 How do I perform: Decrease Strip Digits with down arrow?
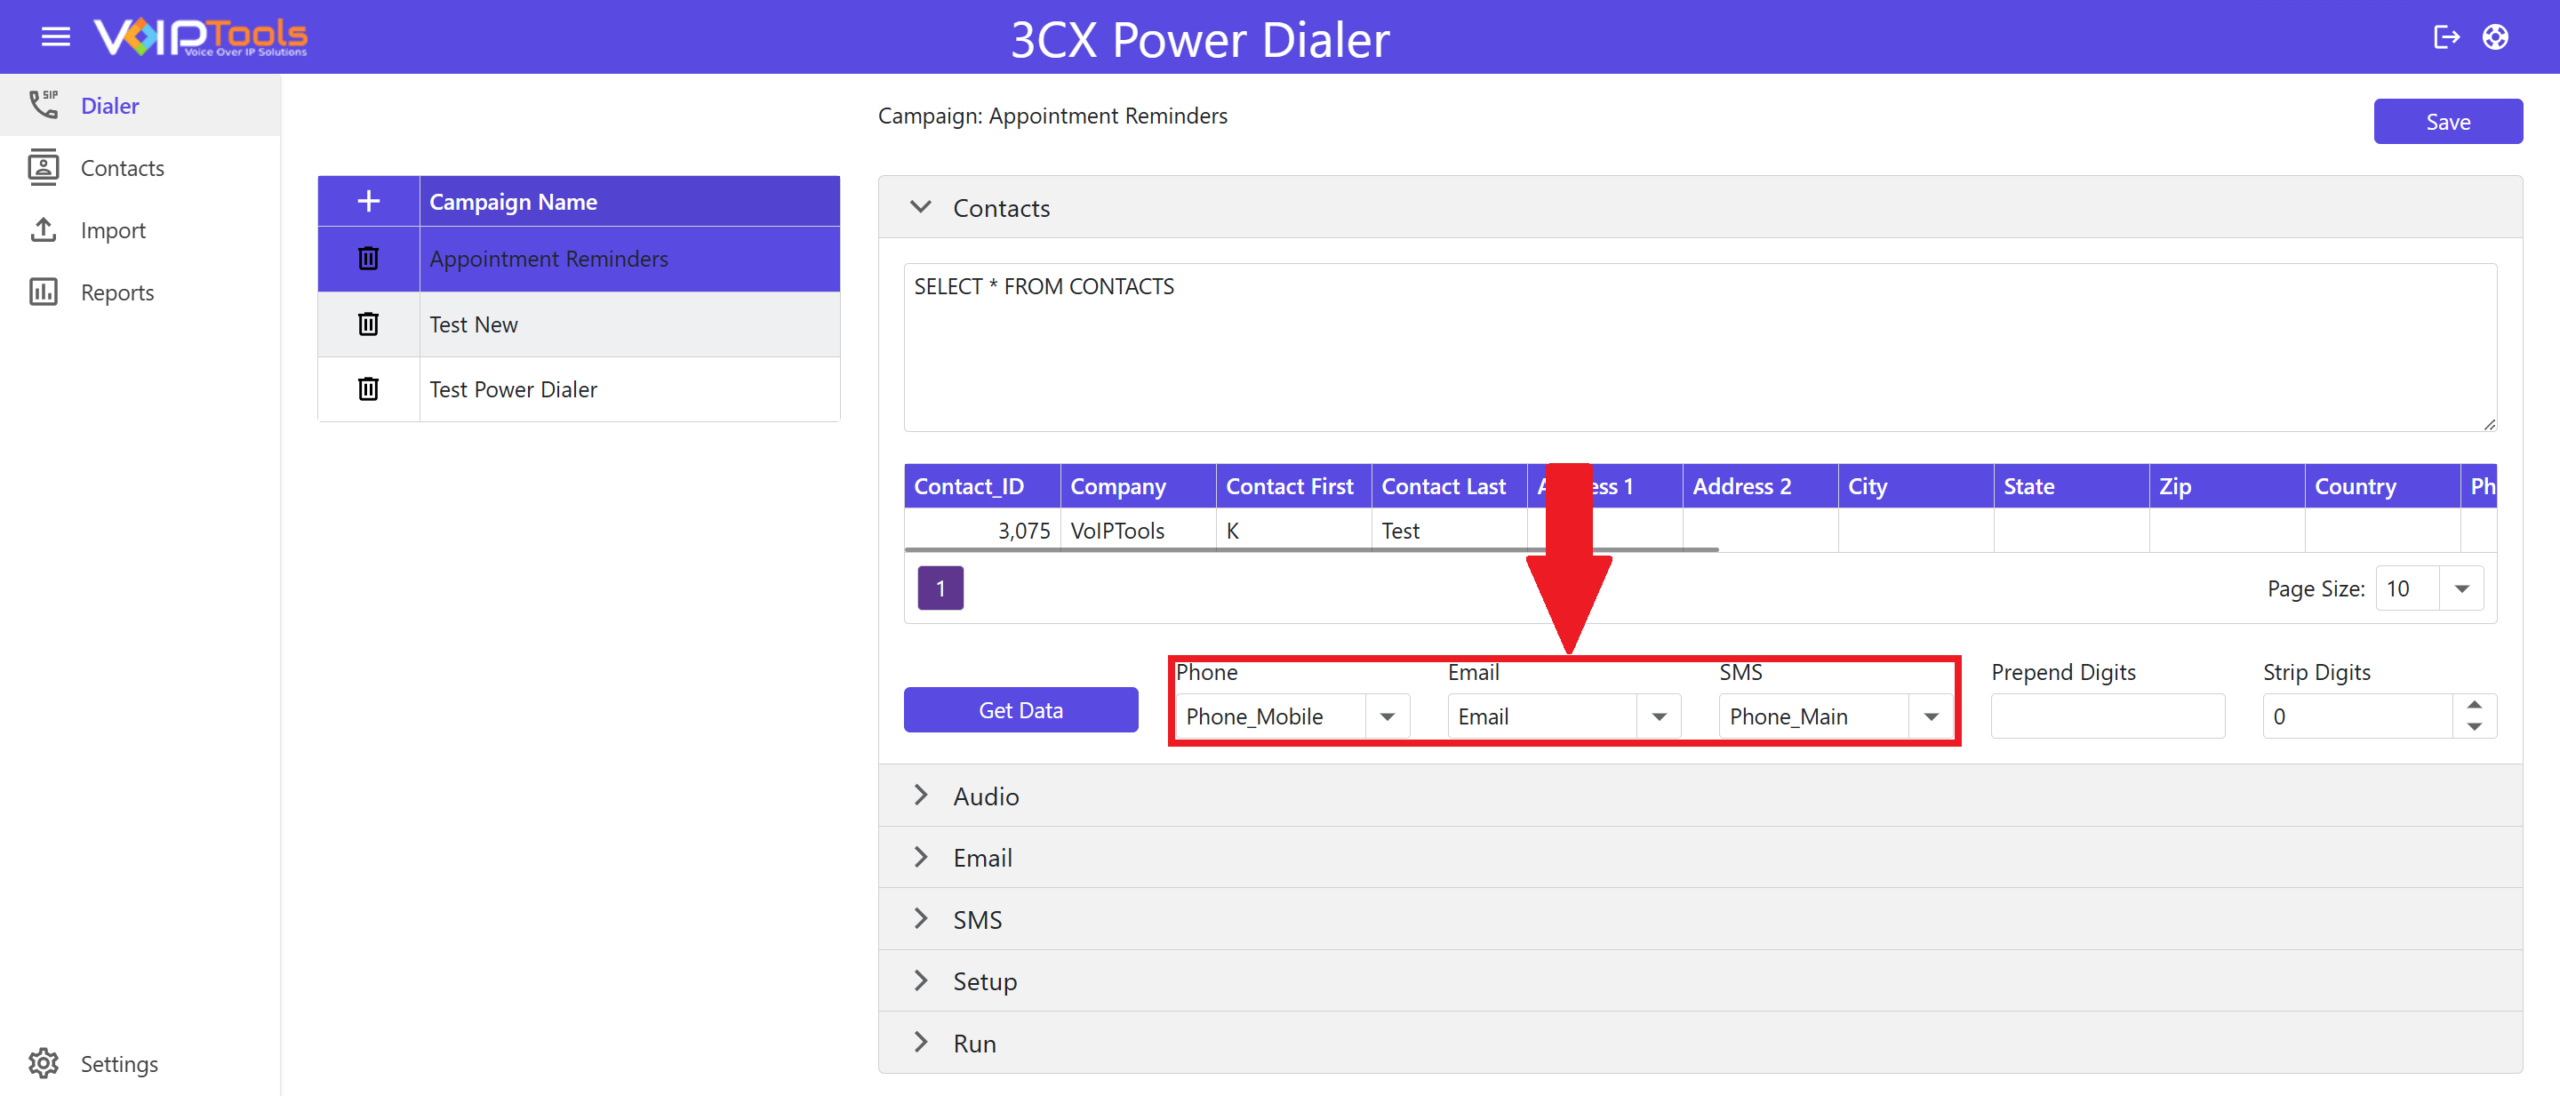pos(2475,727)
